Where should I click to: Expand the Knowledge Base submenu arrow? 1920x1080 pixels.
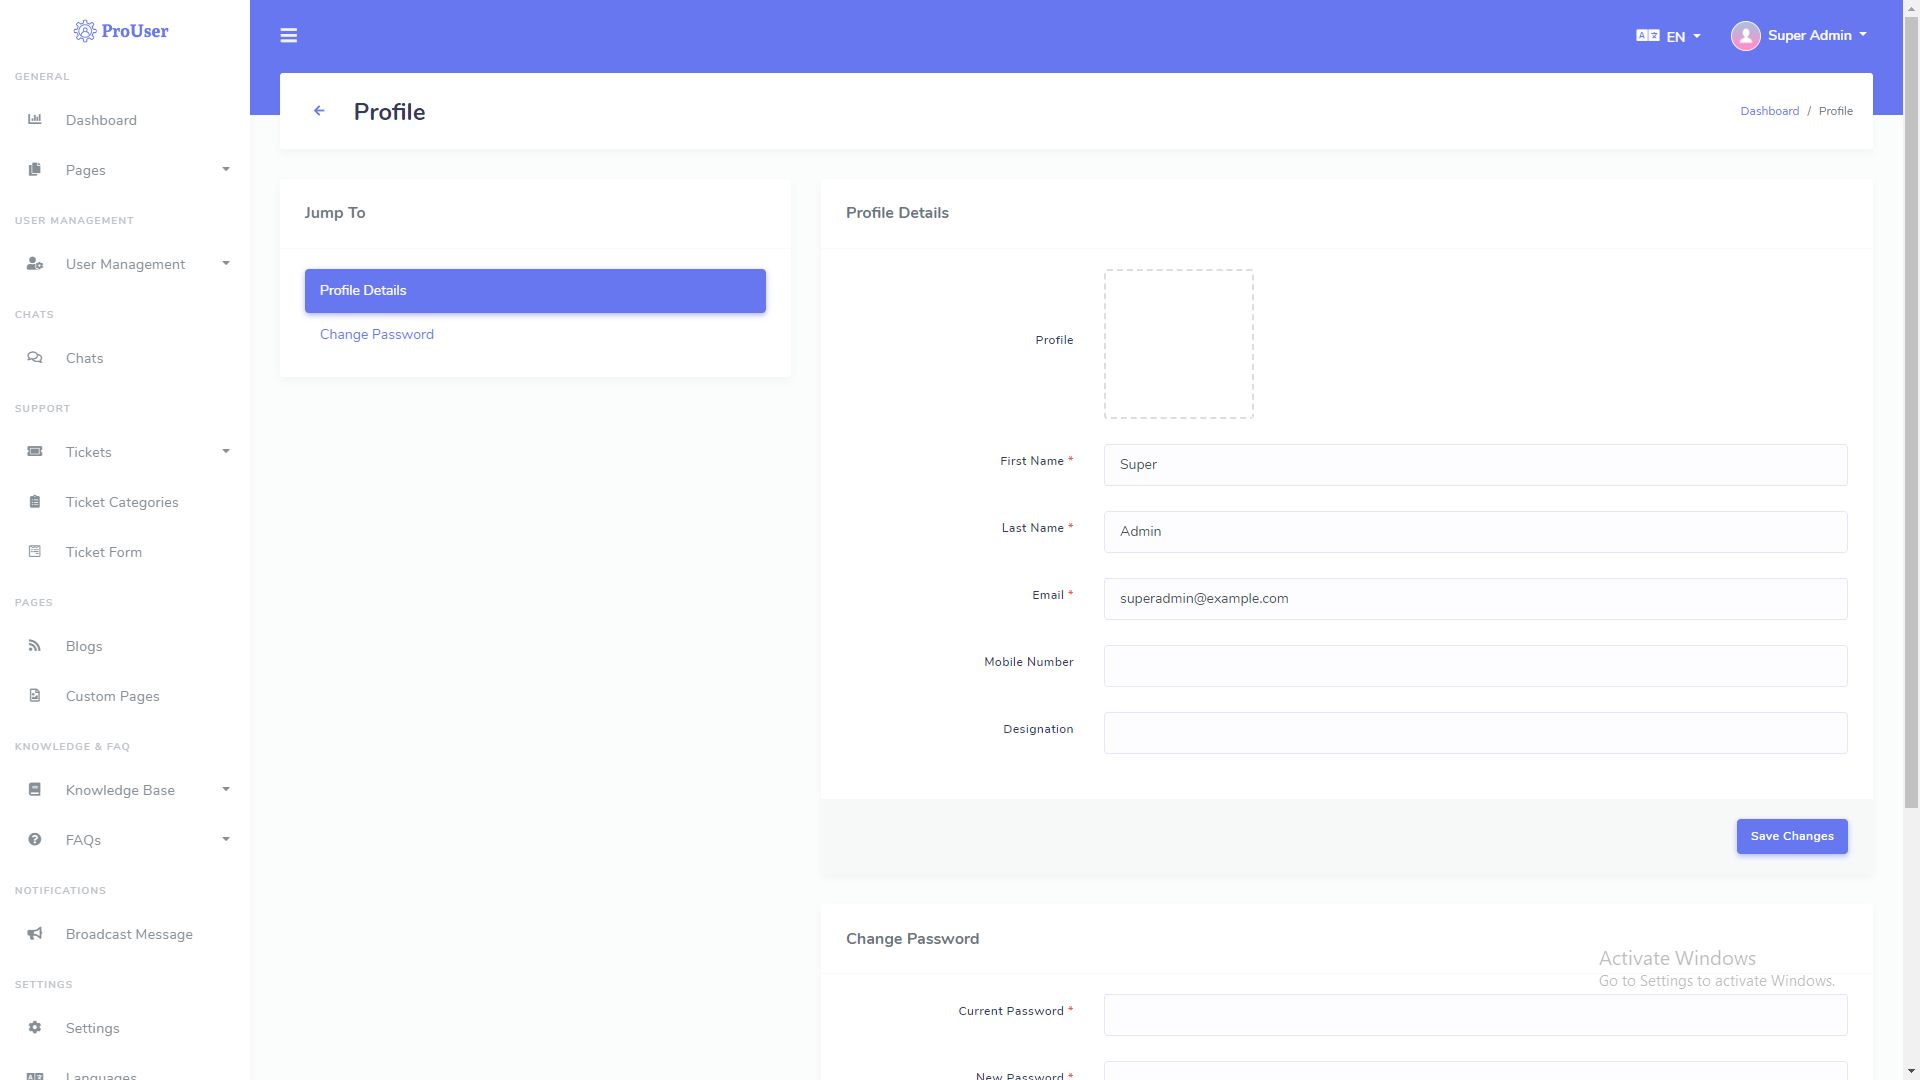click(x=226, y=789)
